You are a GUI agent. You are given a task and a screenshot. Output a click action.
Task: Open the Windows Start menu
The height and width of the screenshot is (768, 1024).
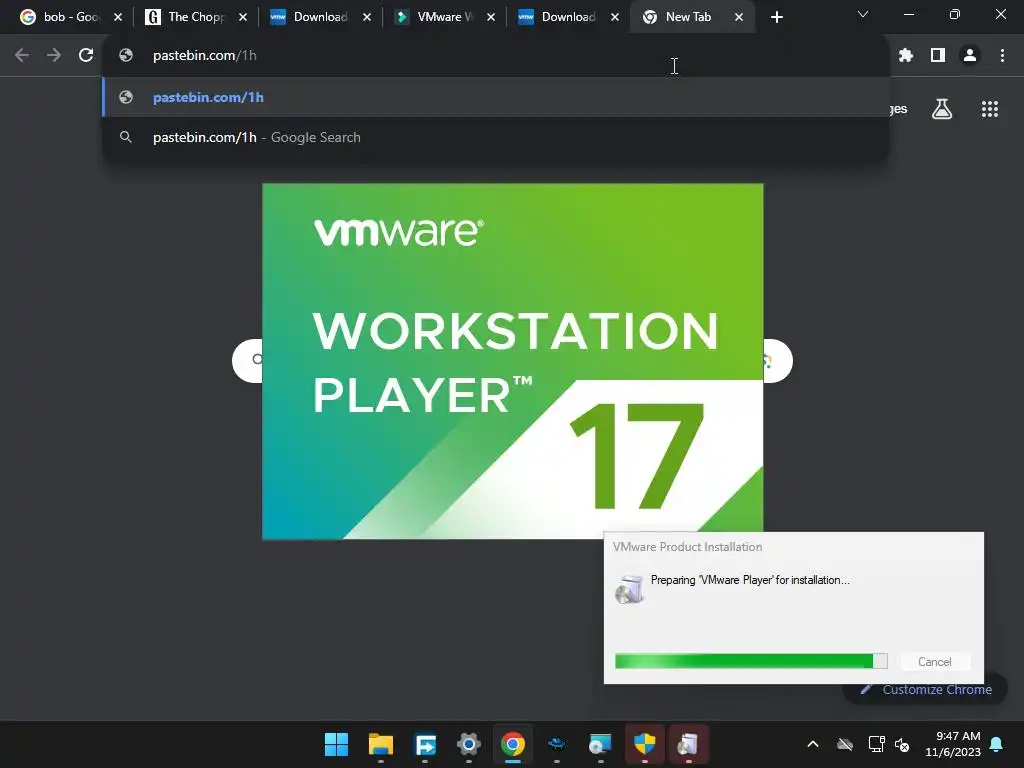[336, 744]
